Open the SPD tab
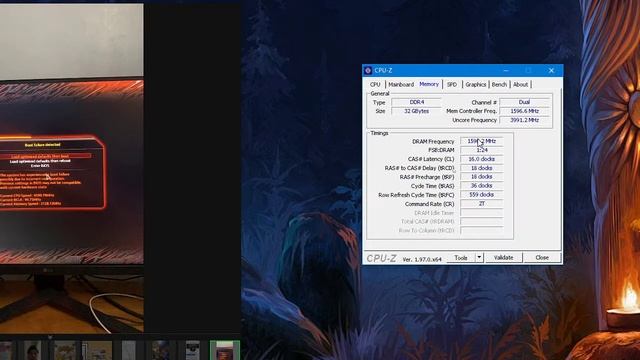Image resolution: width=640 pixels, height=360 pixels. pos(452,84)
